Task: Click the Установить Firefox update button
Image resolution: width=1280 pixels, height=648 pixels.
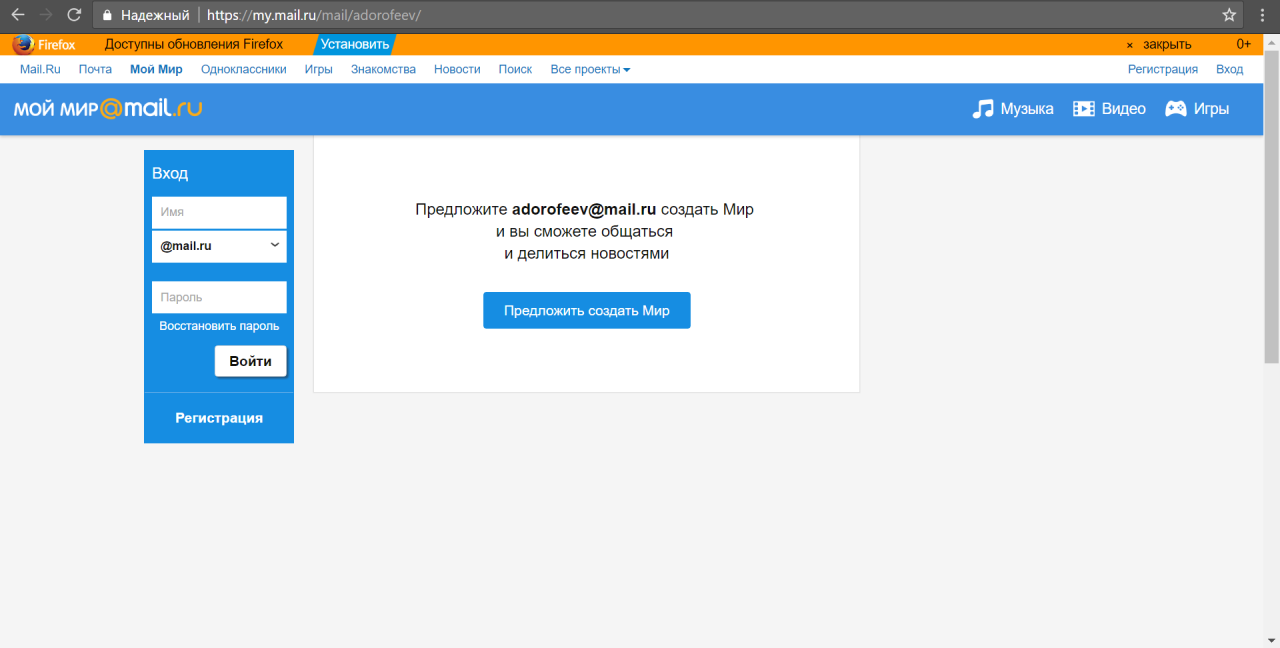Action: pos(355,44)
